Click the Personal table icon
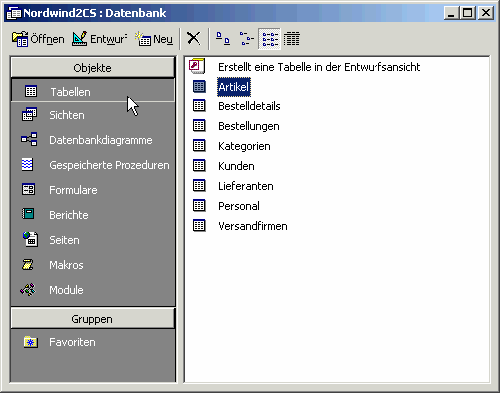Viewport: 500px width, 393px height. coord(199,206)
